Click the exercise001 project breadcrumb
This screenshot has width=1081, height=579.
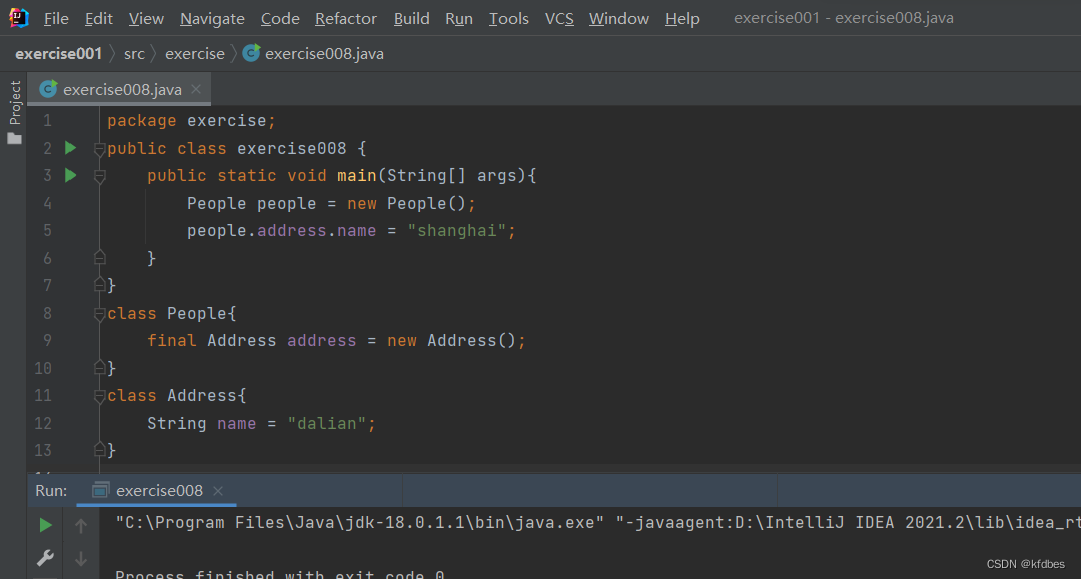(x=58, y=53)
